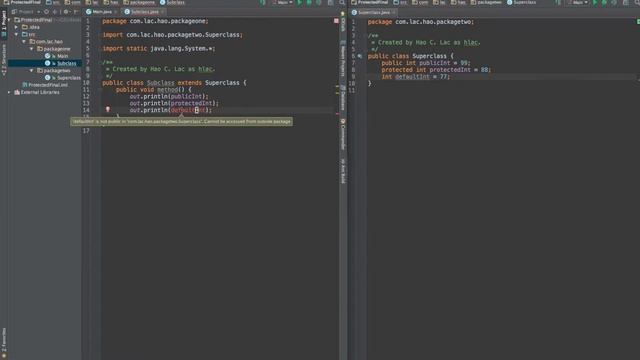This screenshot has width=640, height=360.
Task: Click Make Project icon in left window toolbar
Action: click(x=263, y=3)
